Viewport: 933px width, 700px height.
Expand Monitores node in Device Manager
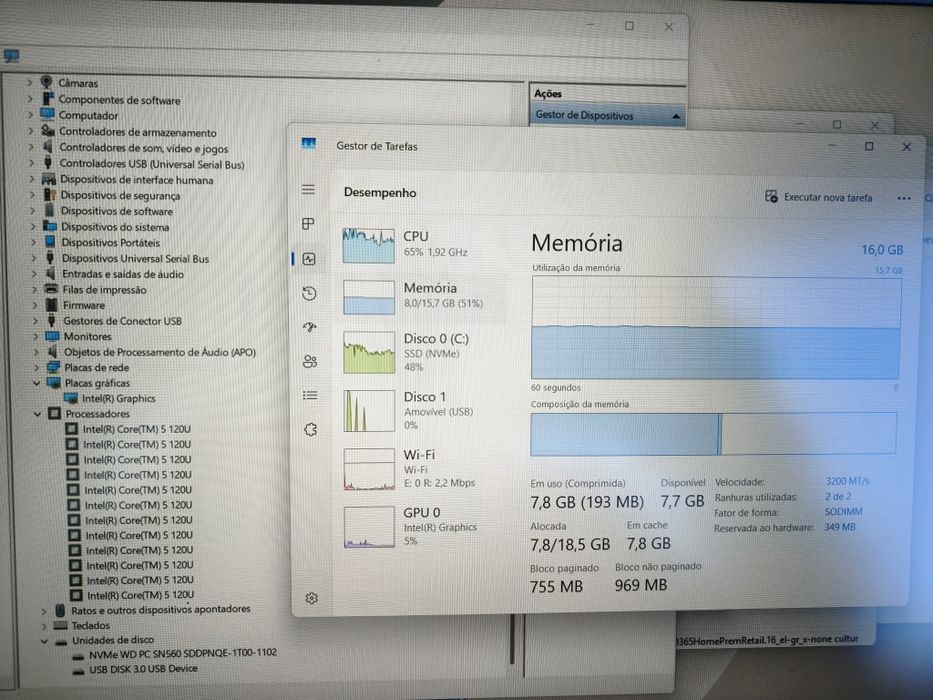click(x=36, y=336)
